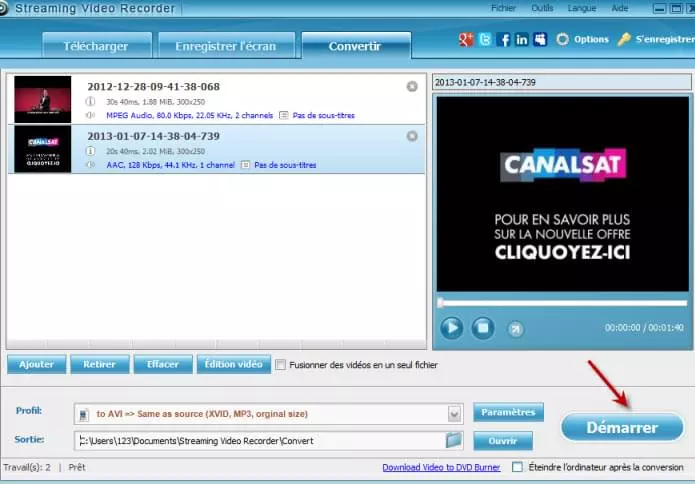This screenshot has height=484, width=695.
Task: Click subtitle icon in the 2012-12-28 row
Action: [x=284, y=115]
